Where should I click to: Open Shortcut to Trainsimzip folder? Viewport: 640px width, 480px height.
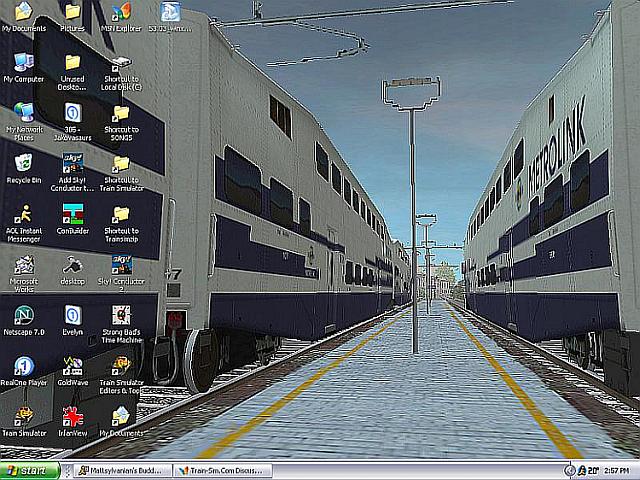click(x=121, y=223)
